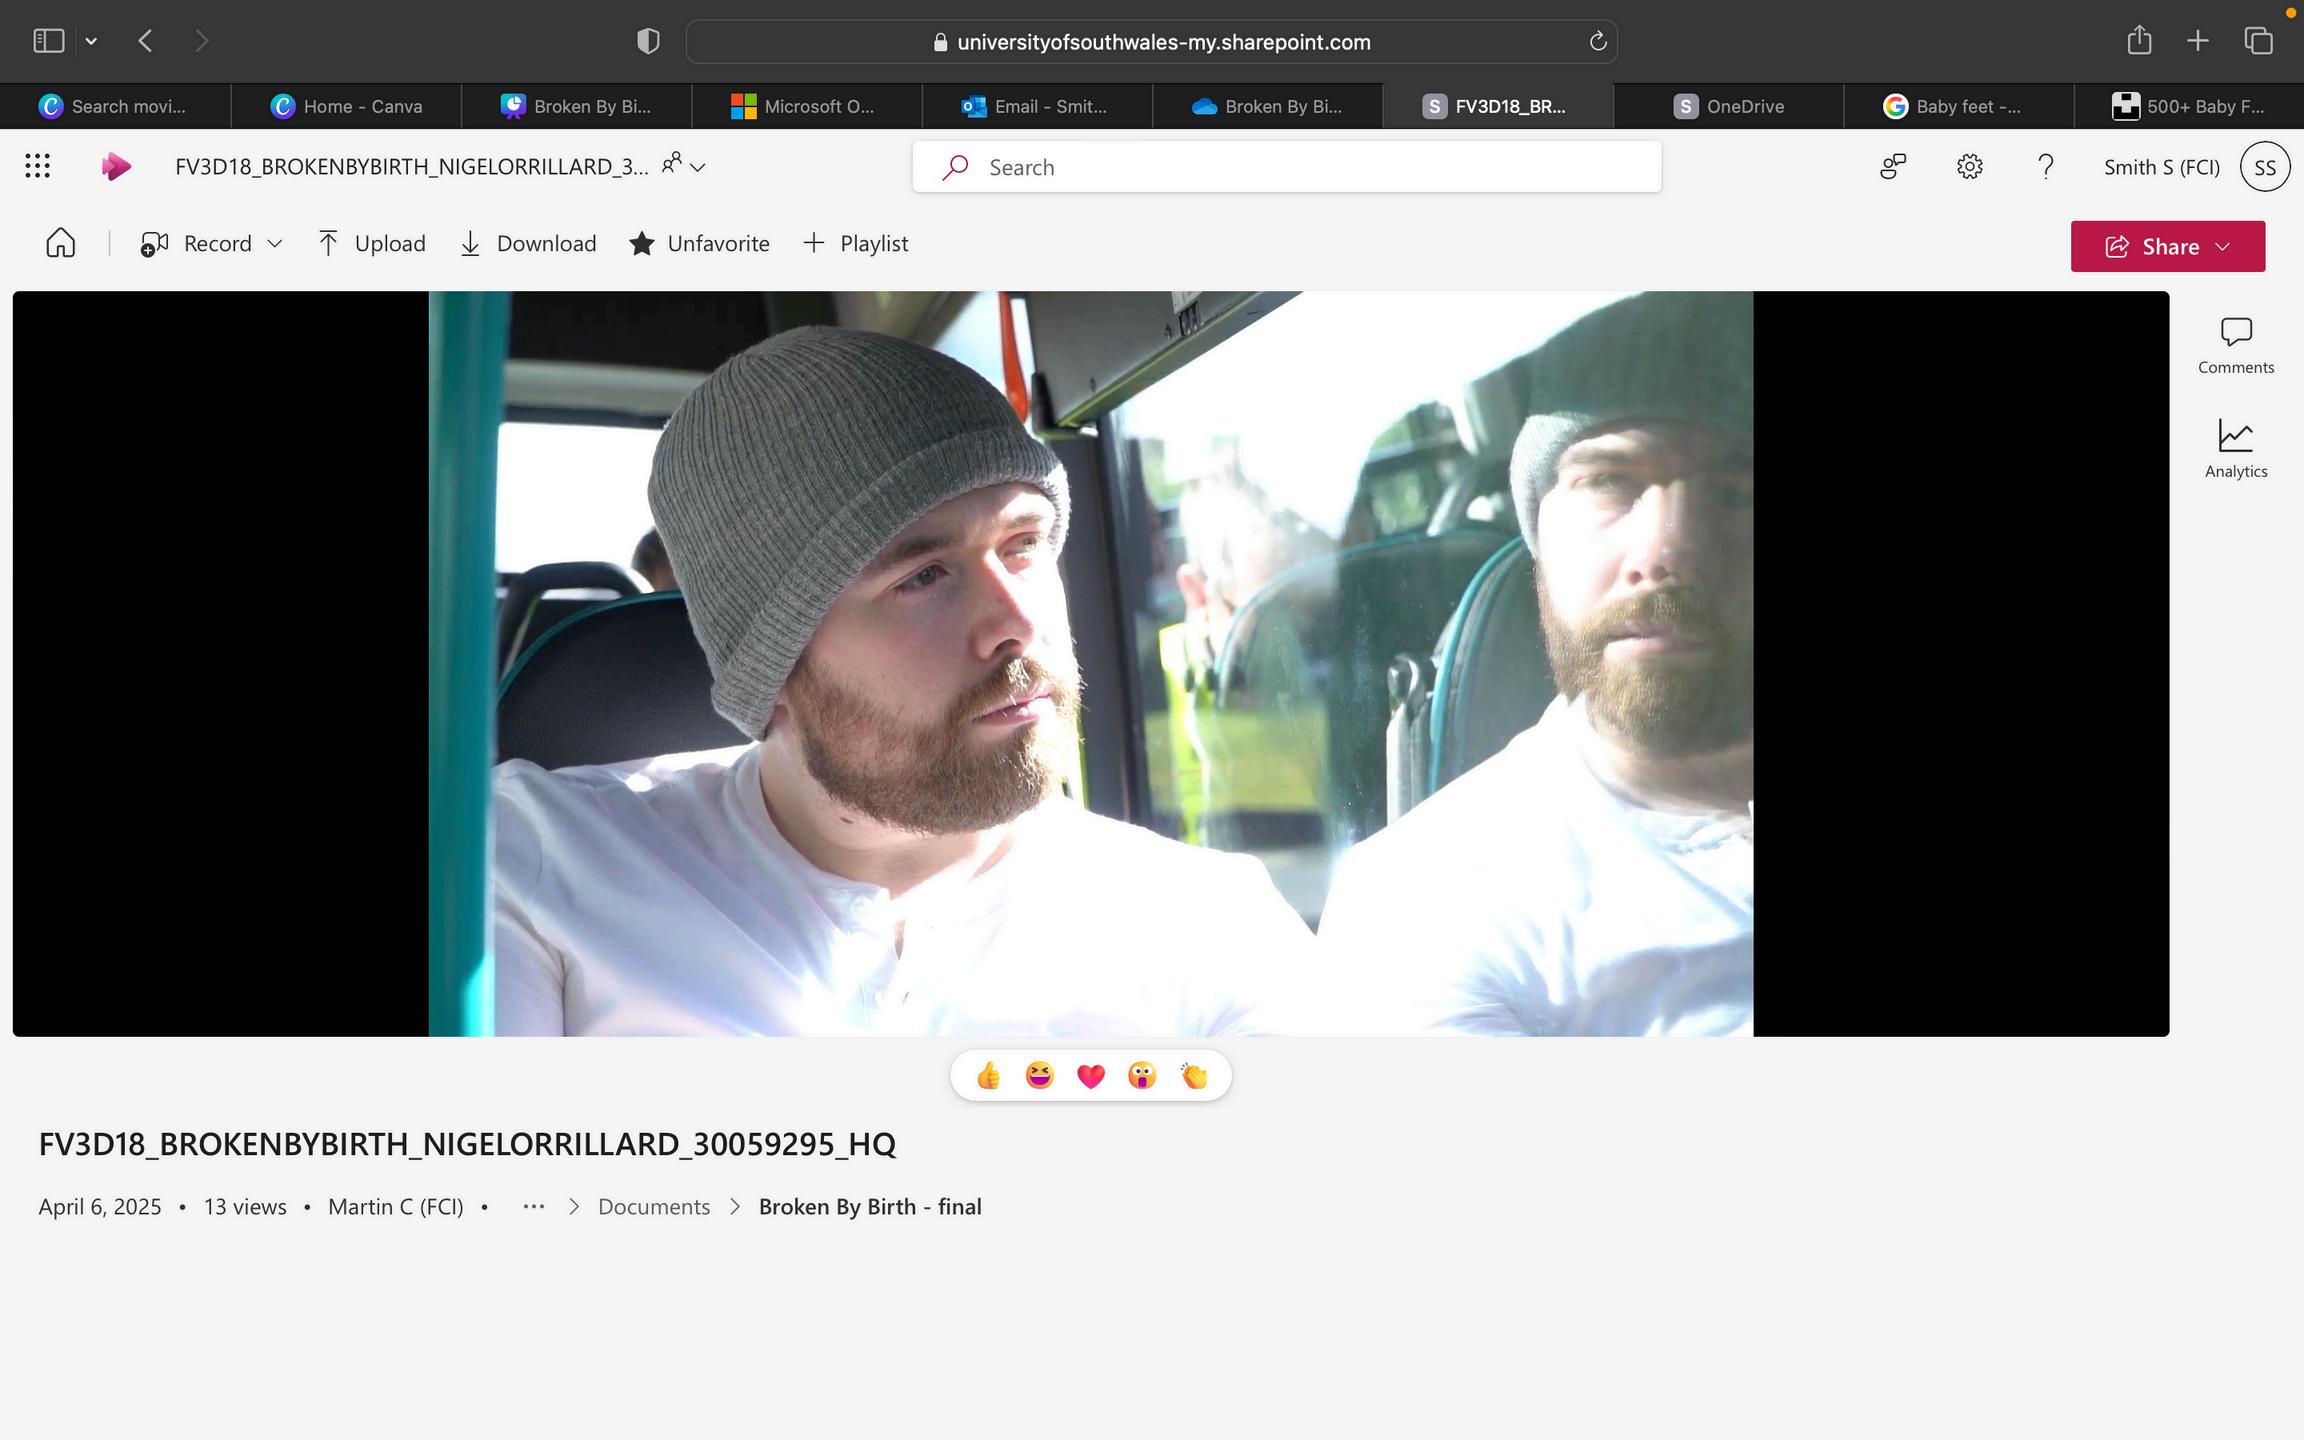The image size is (2304, 1440).
Task: Click the breadcrumb ellipsis for more folders
Action: pos(533,1207)
